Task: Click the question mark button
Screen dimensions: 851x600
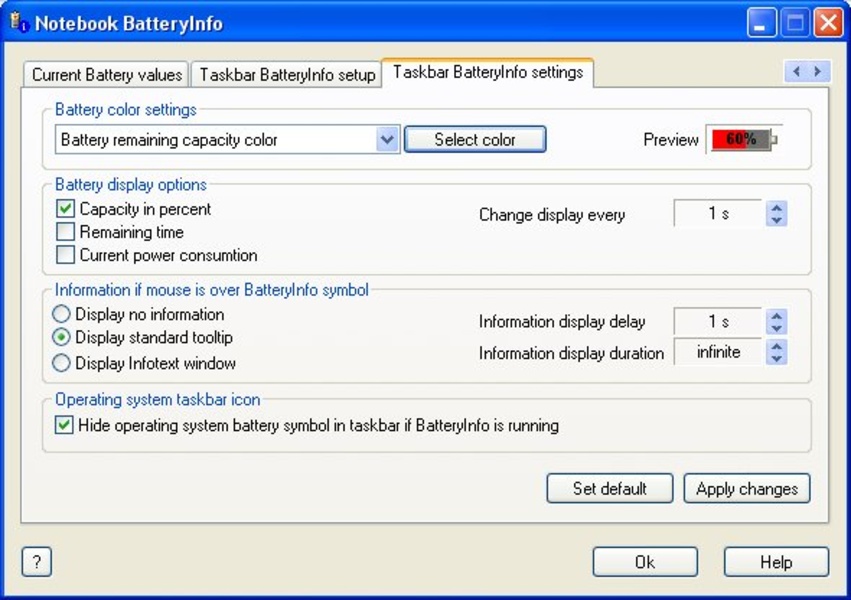Action: [x=37, y=561]
